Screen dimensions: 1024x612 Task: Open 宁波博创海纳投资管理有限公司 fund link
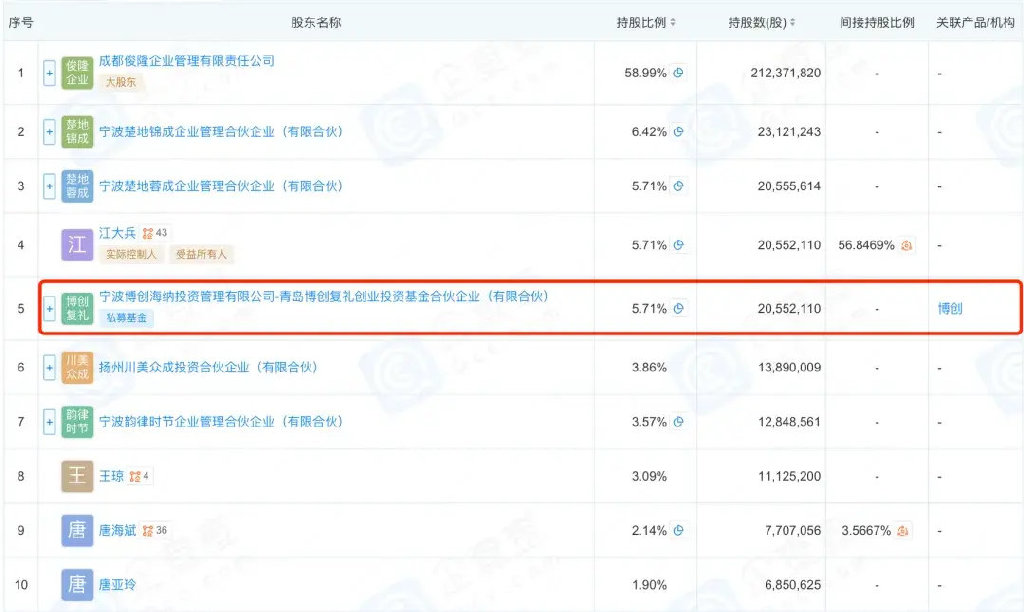(x=324, y=297)
